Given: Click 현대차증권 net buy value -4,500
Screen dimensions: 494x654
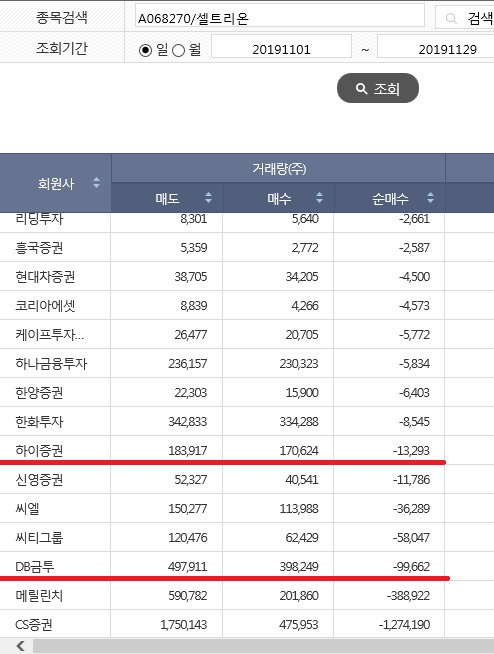Looking at the screenshot, I should 414,277.
